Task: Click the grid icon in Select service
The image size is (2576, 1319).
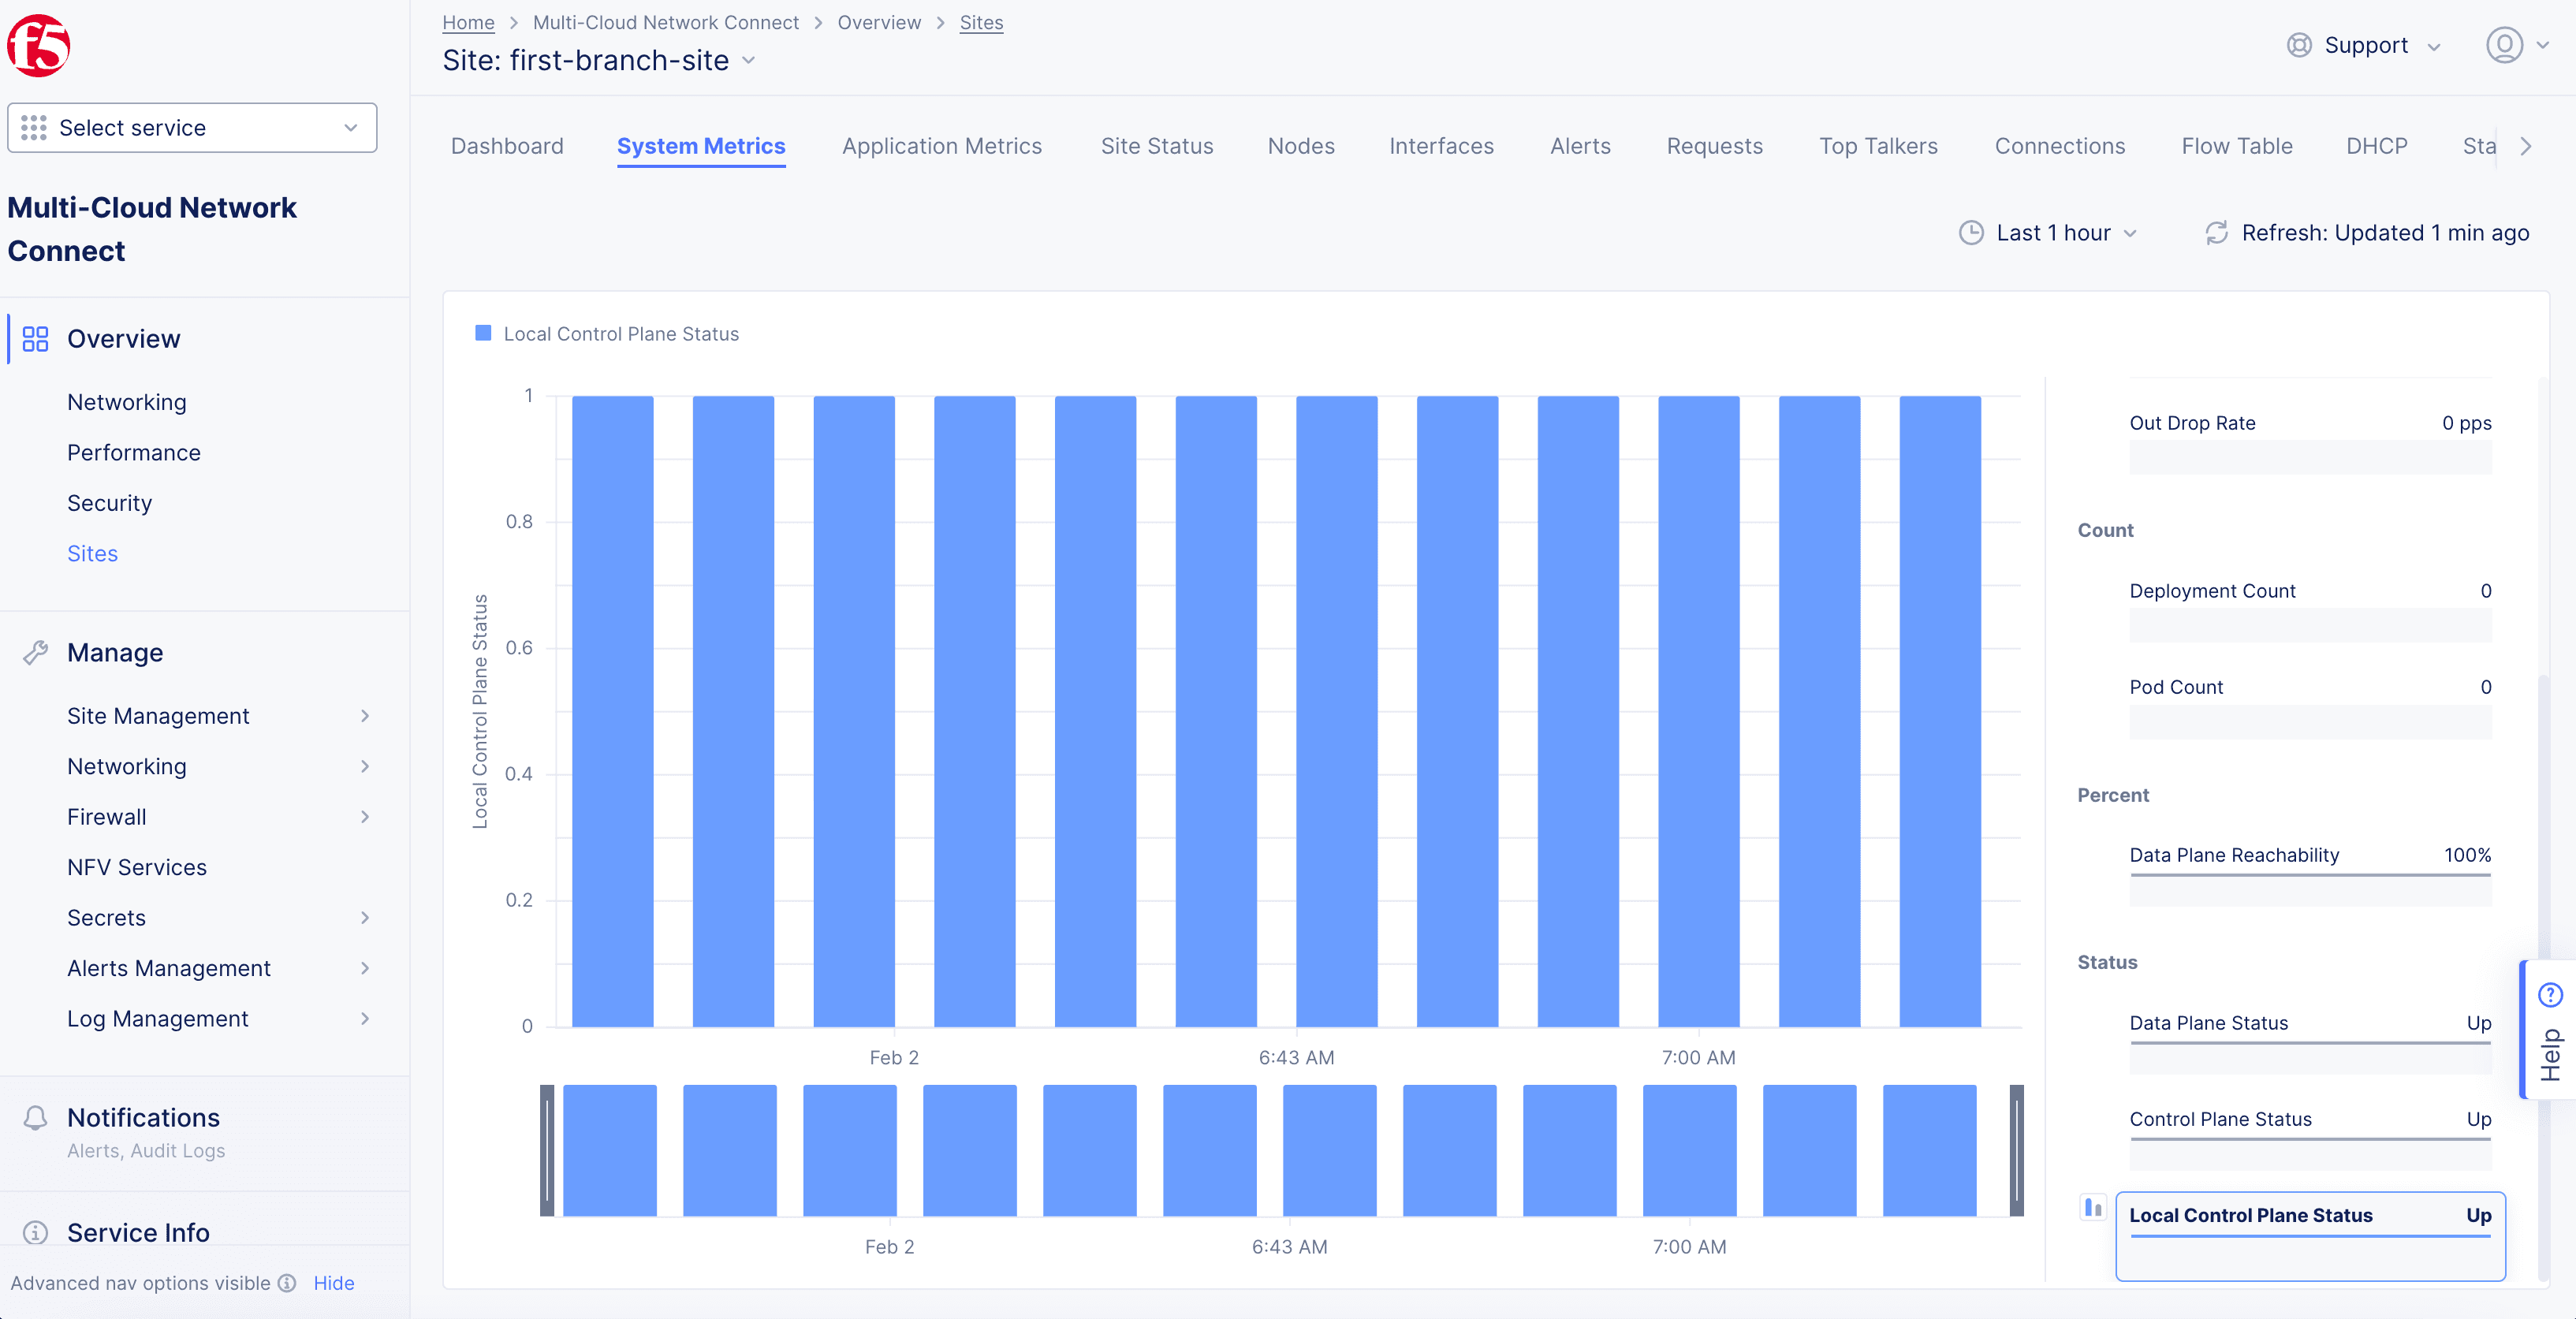Action: pyautogui.click(x=34, y=128)
